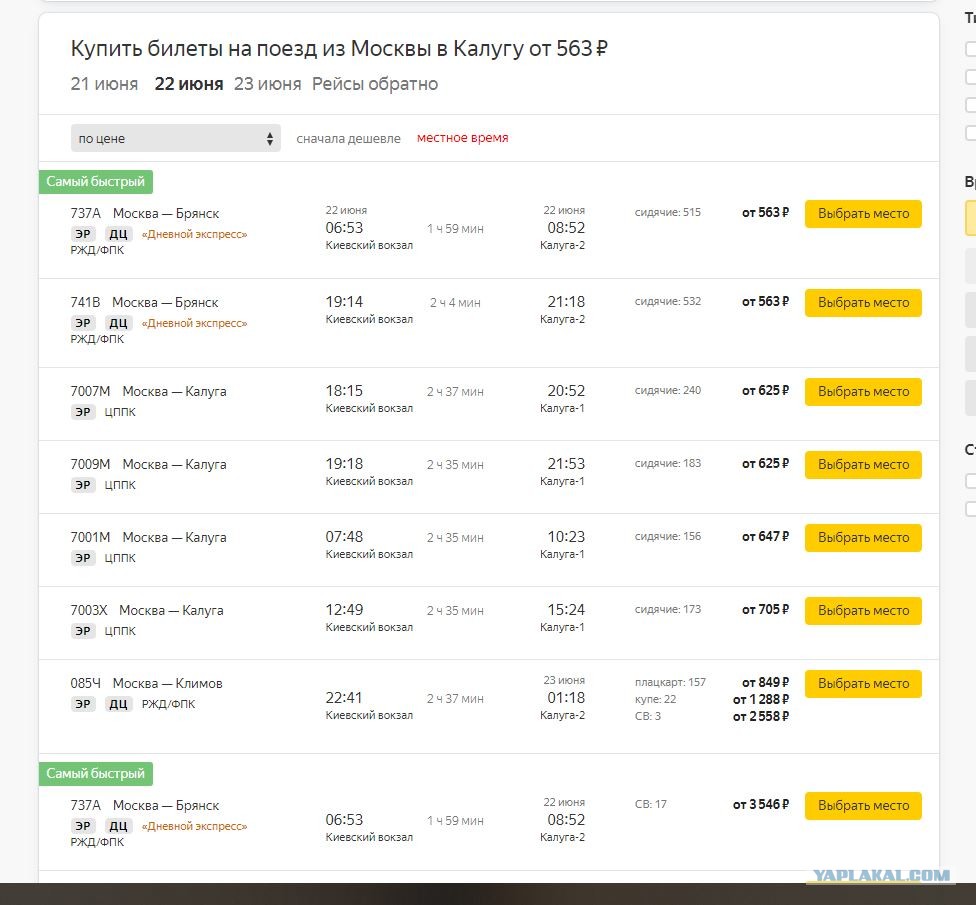Viewport: 976px width, 905px height.
Task: Click 'плацкарт: 157' seat info
Action: [670, 682]
